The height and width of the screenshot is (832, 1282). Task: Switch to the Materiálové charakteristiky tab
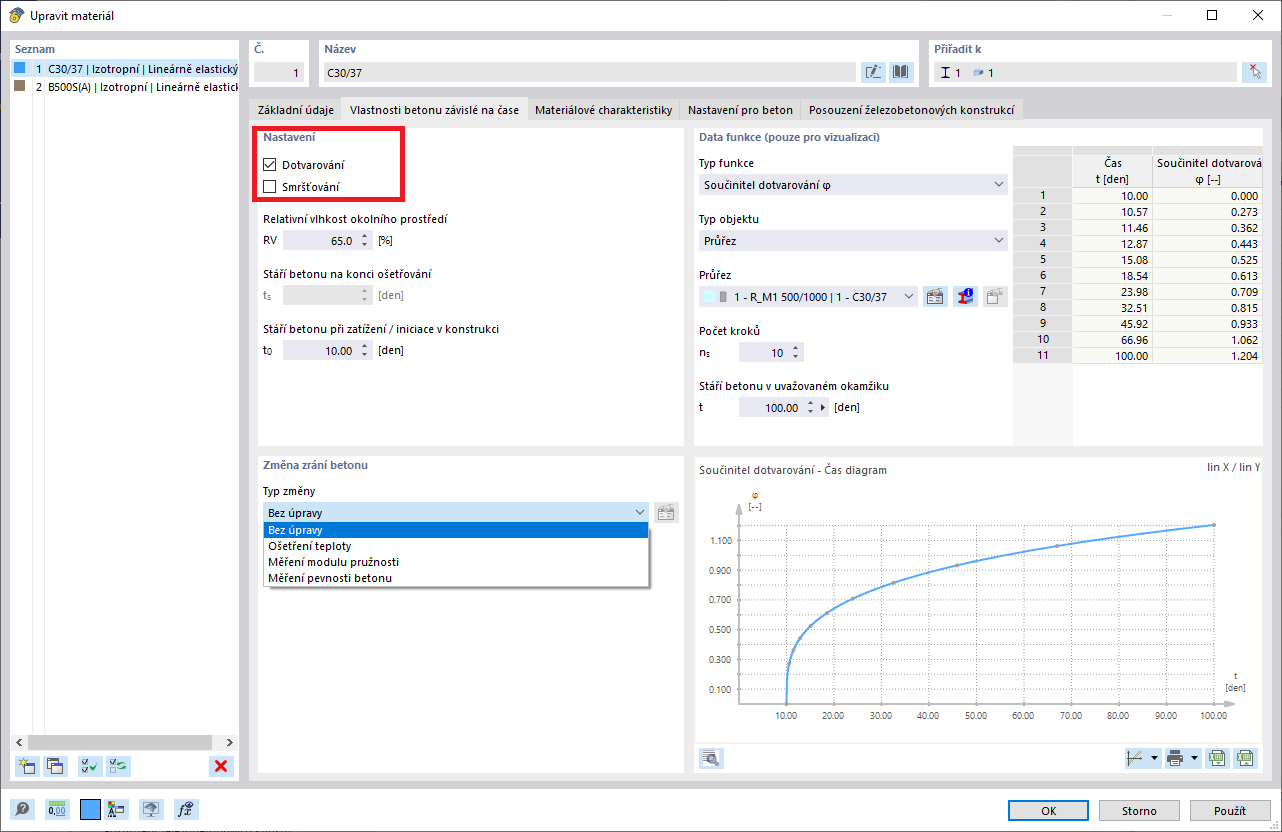(603, 110)
